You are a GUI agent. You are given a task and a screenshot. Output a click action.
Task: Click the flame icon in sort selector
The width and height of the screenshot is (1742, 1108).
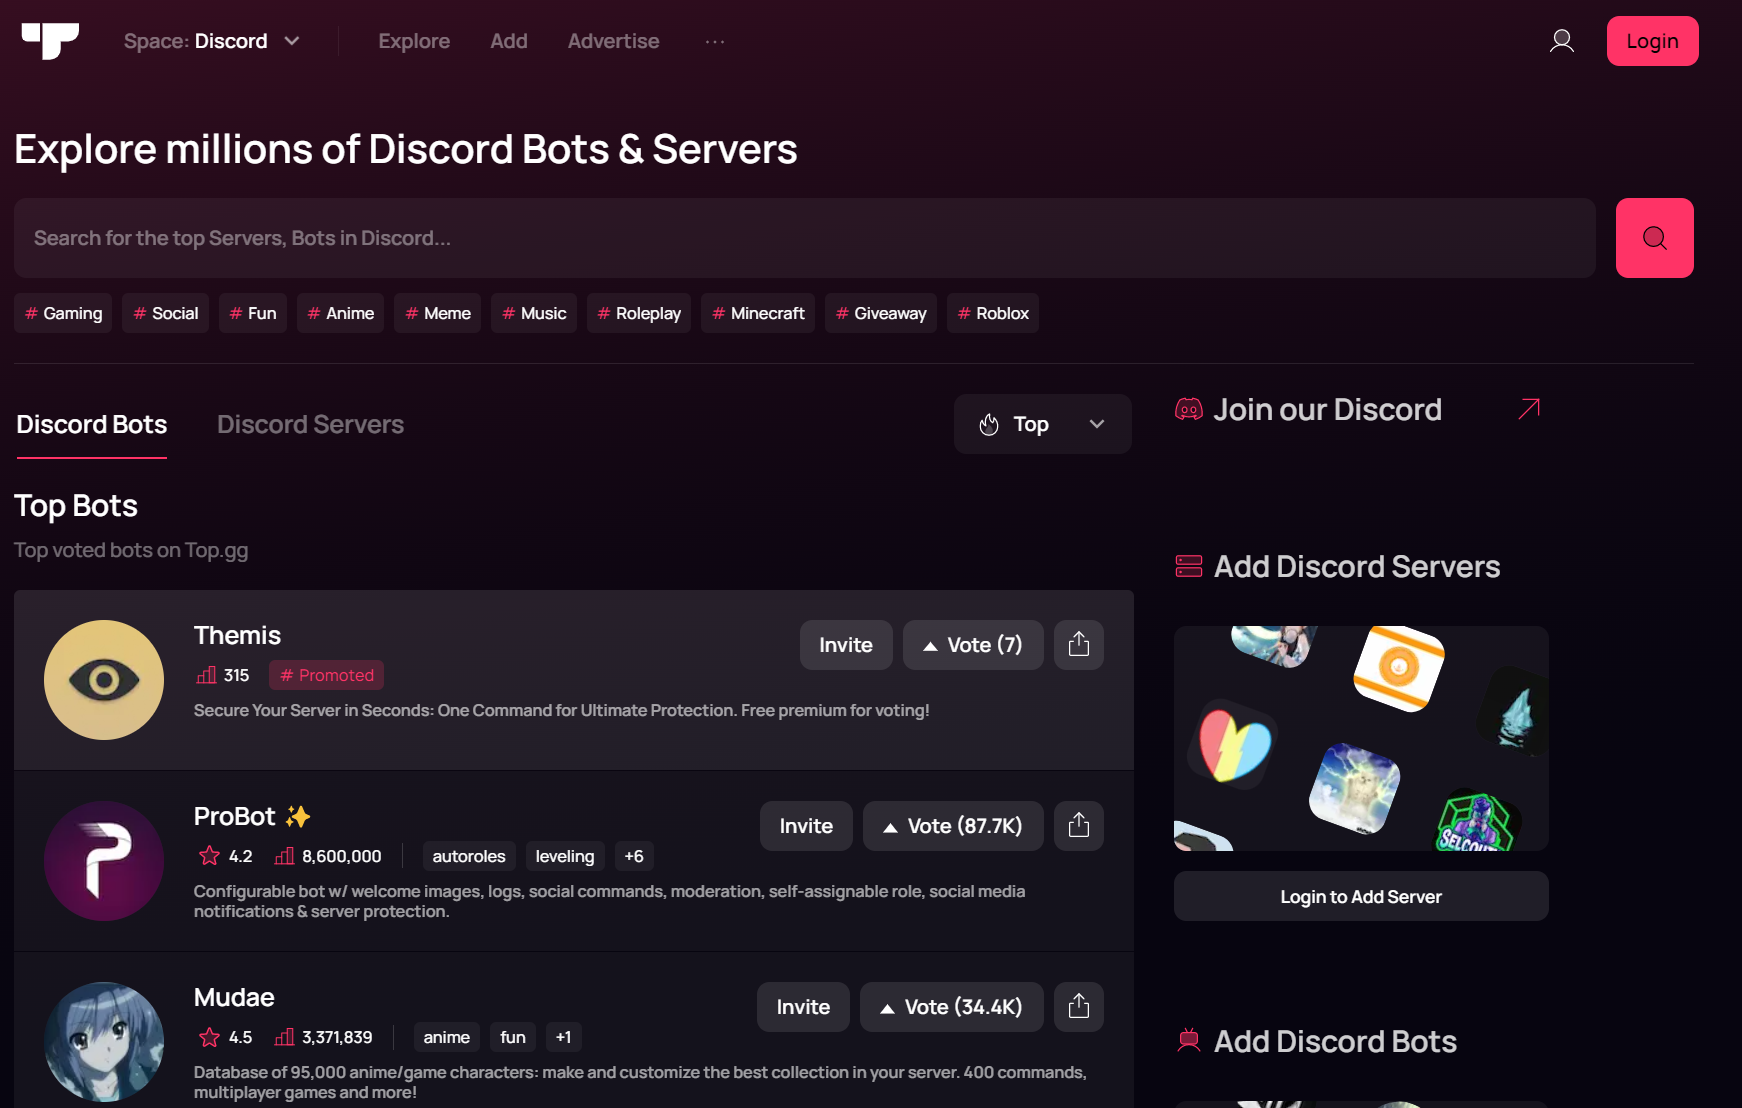(989, 425)
